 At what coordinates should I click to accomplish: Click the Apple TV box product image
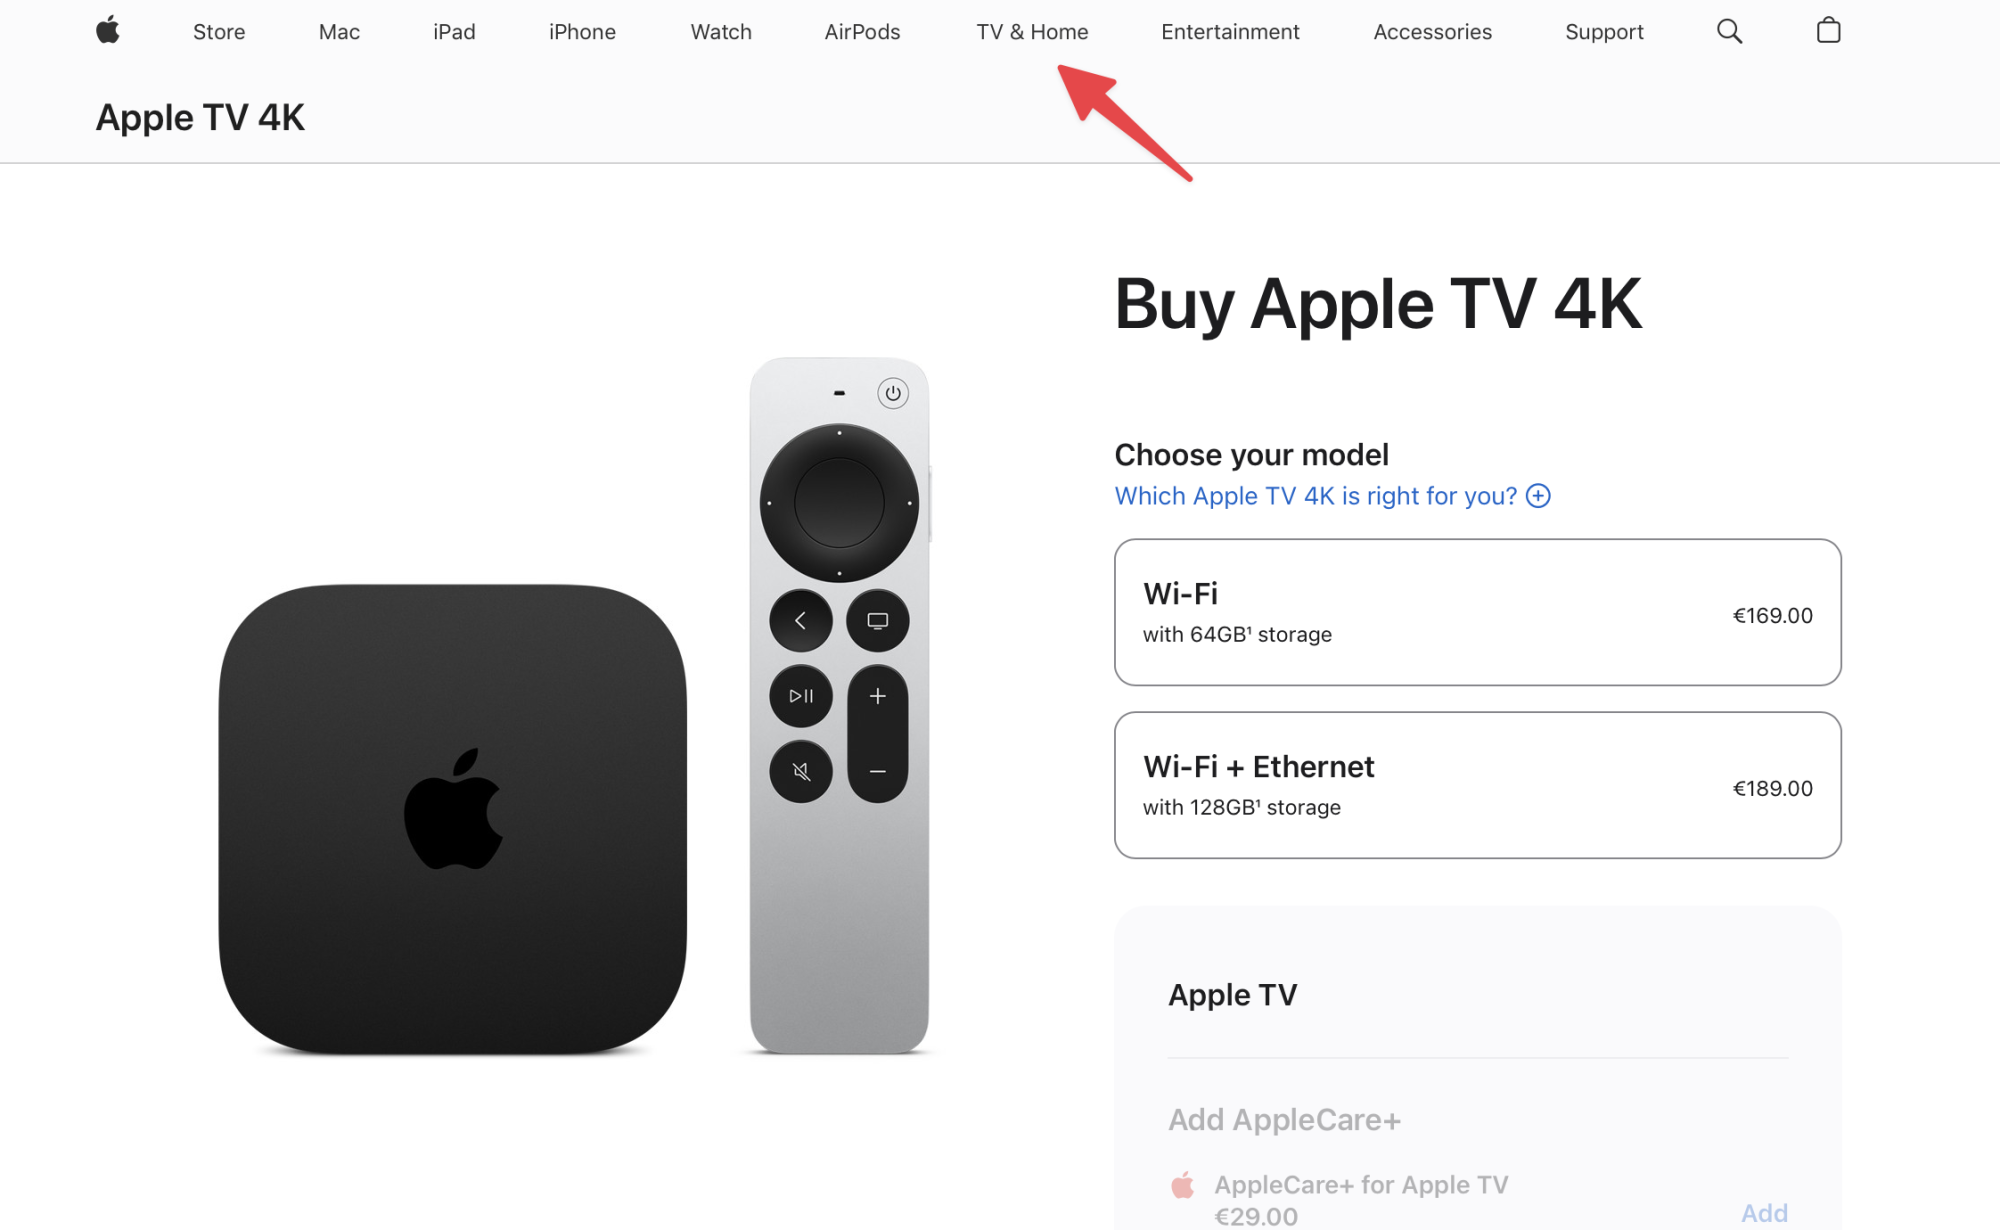(x=453, y=819)
